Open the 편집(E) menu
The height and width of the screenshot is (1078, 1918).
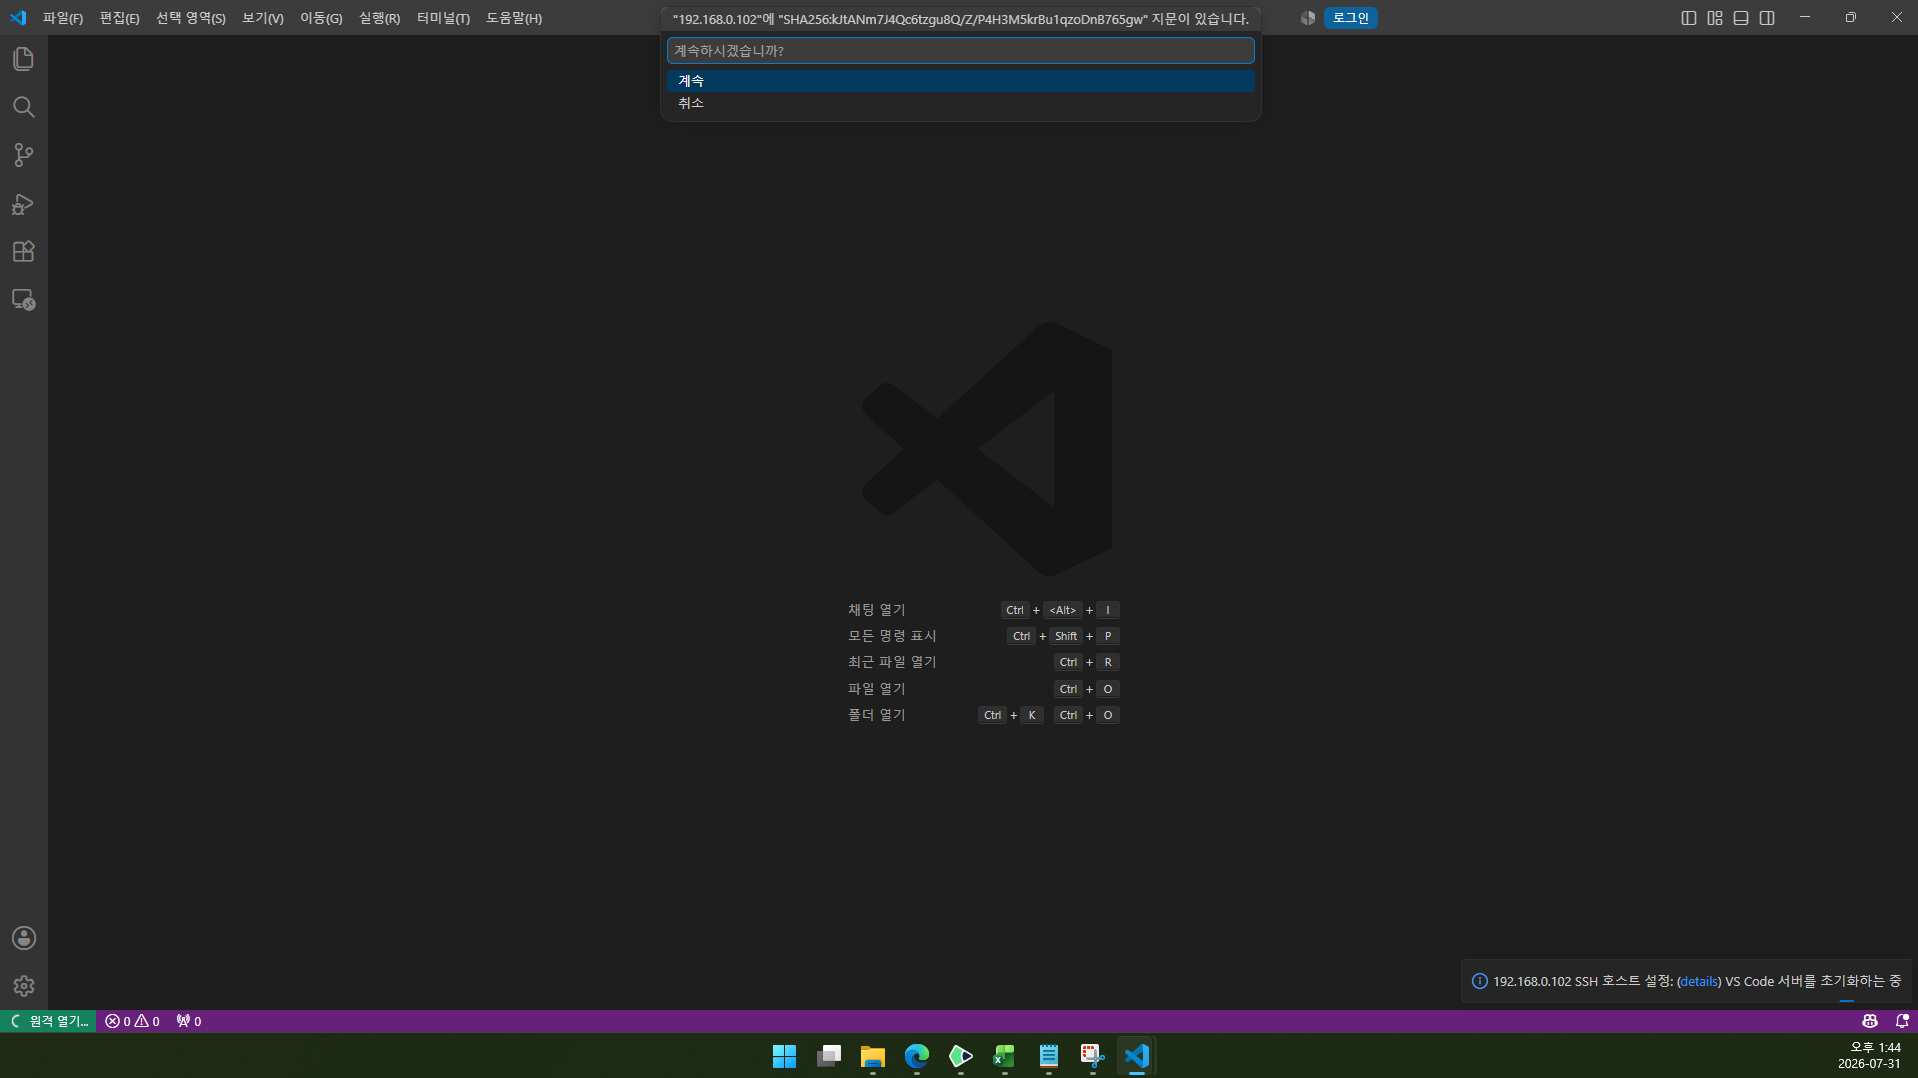click(x=120, y=18)
